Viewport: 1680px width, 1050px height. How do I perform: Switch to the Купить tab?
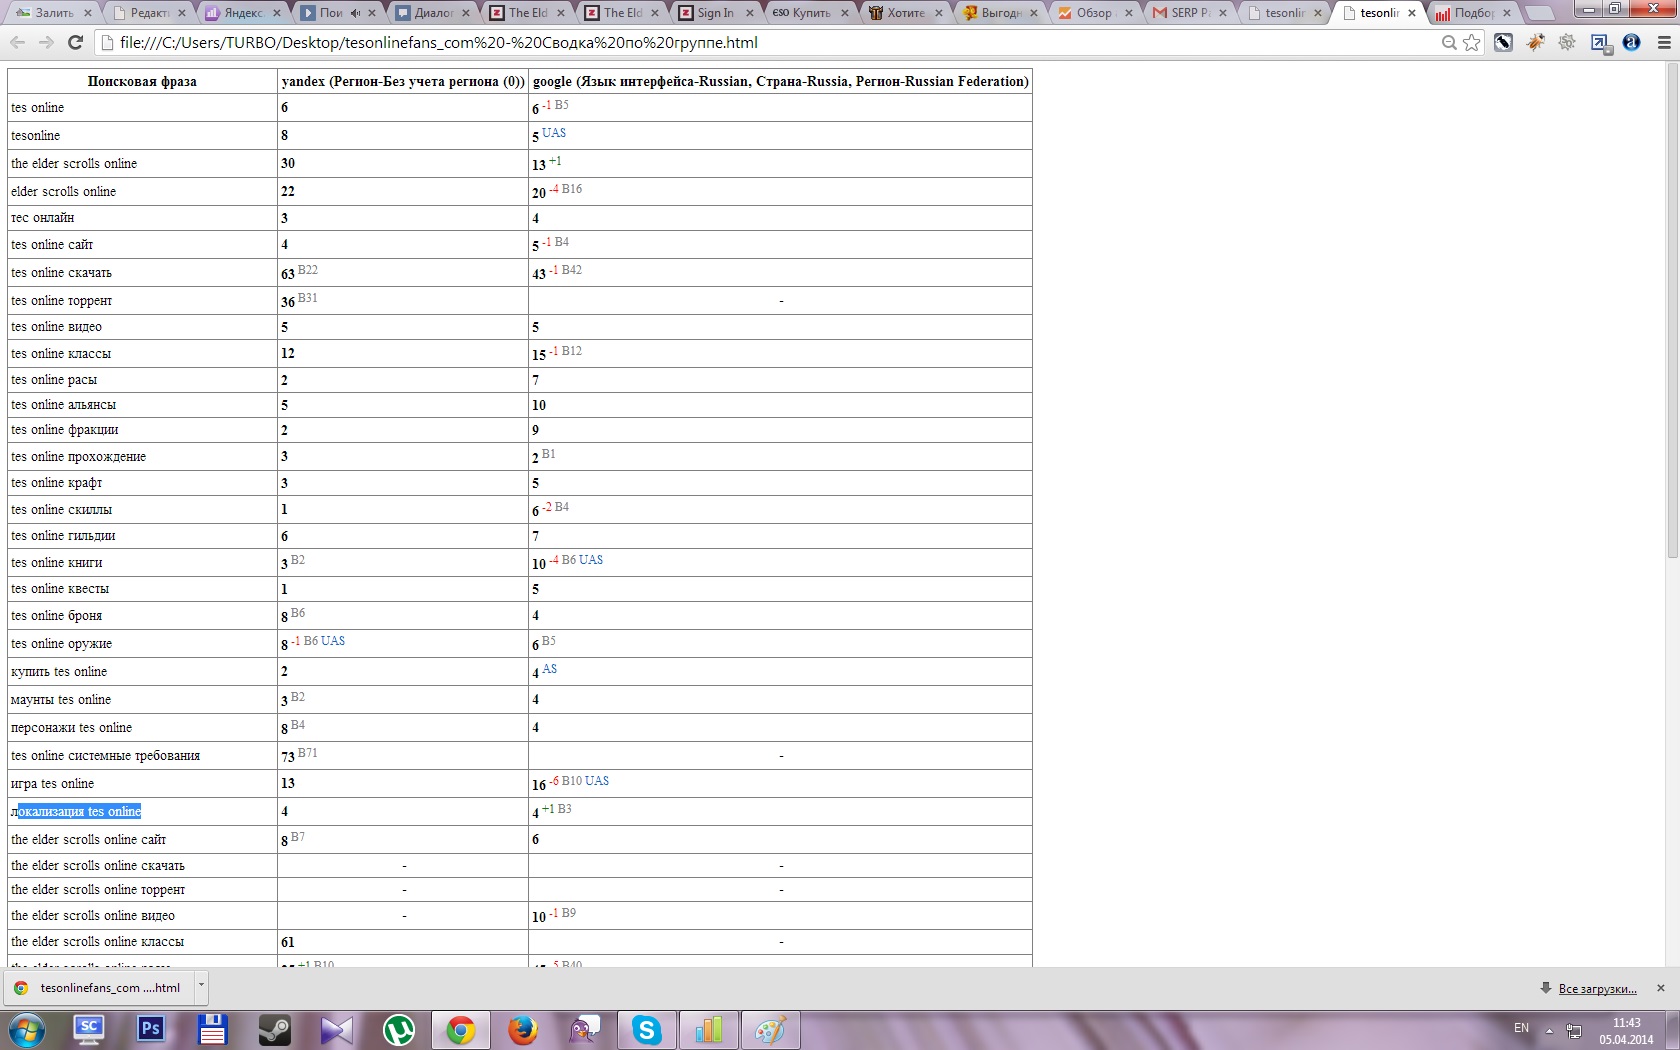coord(811,13)
